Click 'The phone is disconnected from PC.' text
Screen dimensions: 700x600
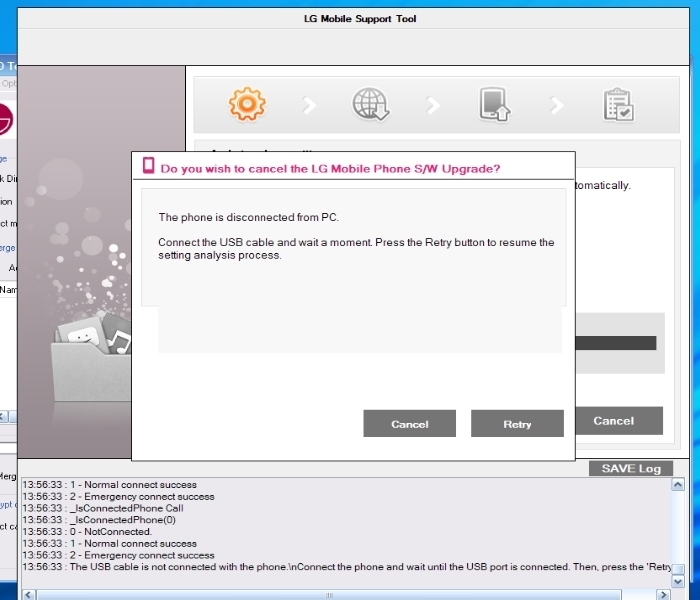pos(249,217)
